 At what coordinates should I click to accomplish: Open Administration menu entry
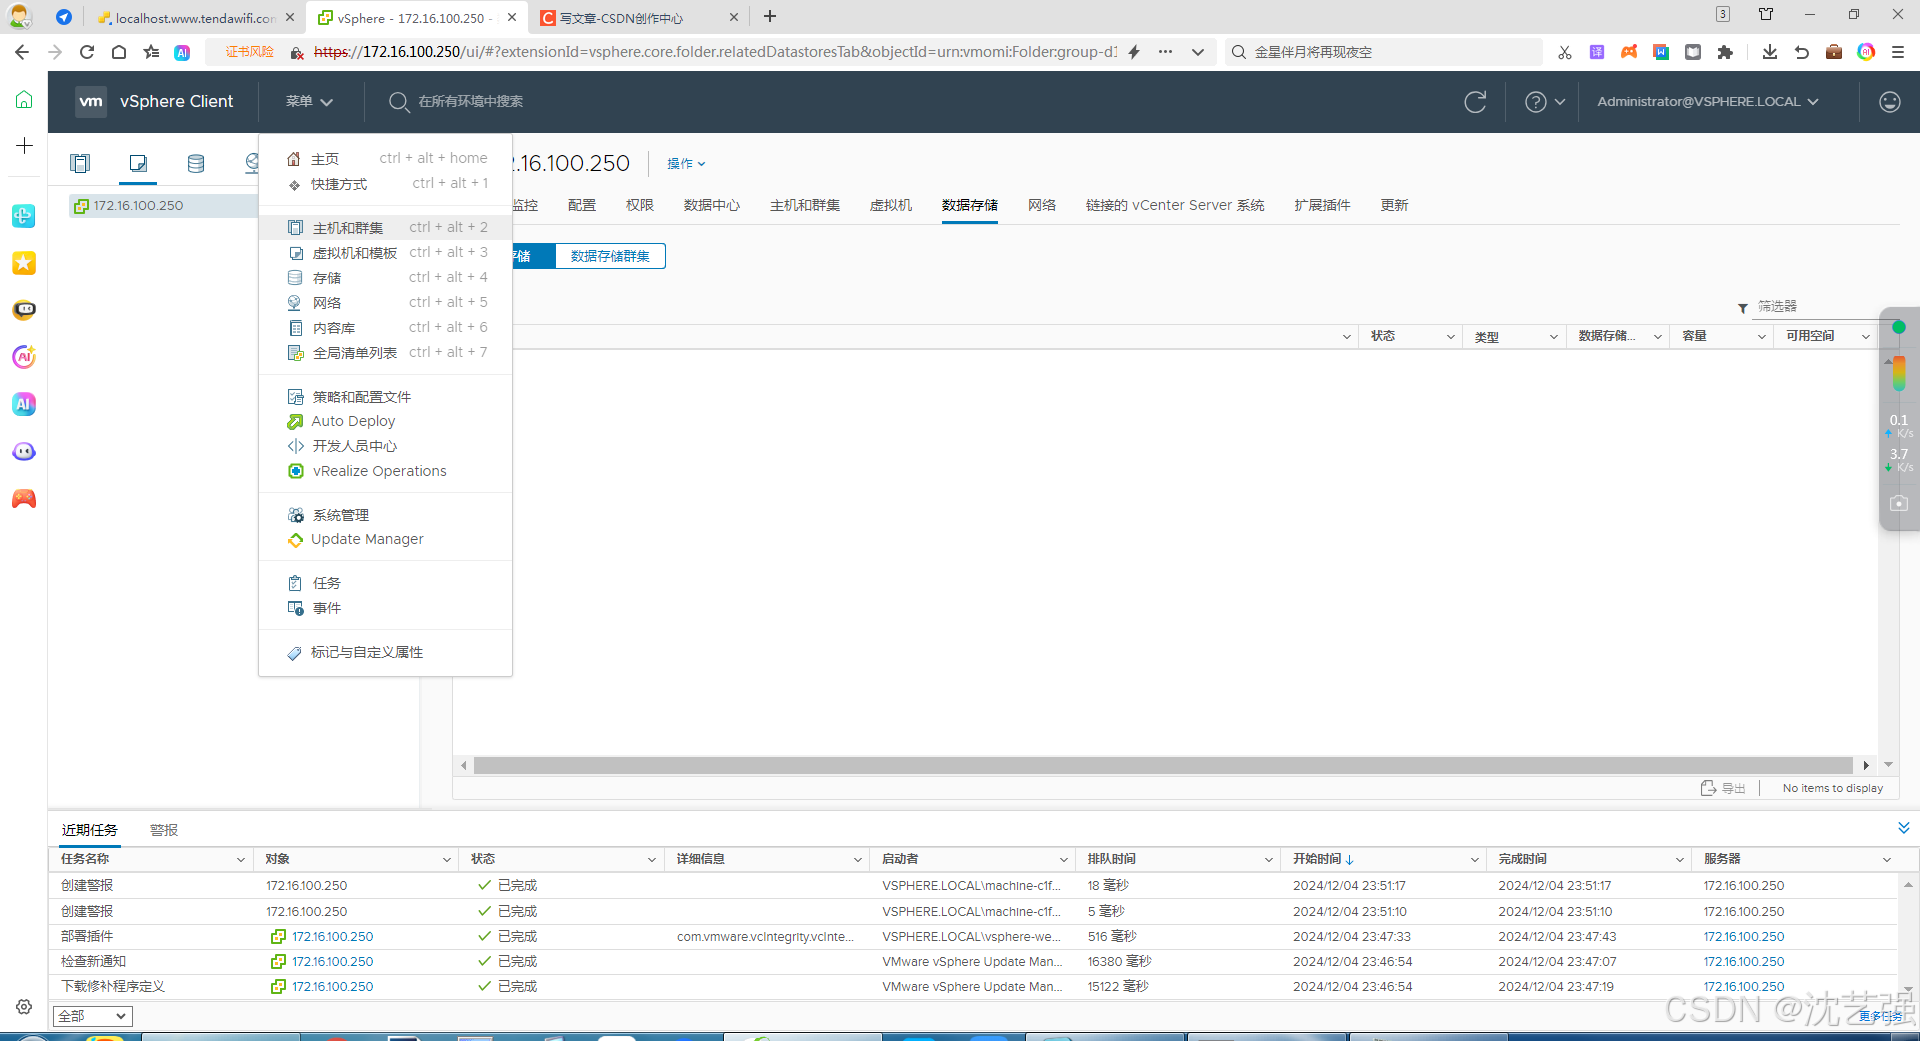tap(385, 515)
